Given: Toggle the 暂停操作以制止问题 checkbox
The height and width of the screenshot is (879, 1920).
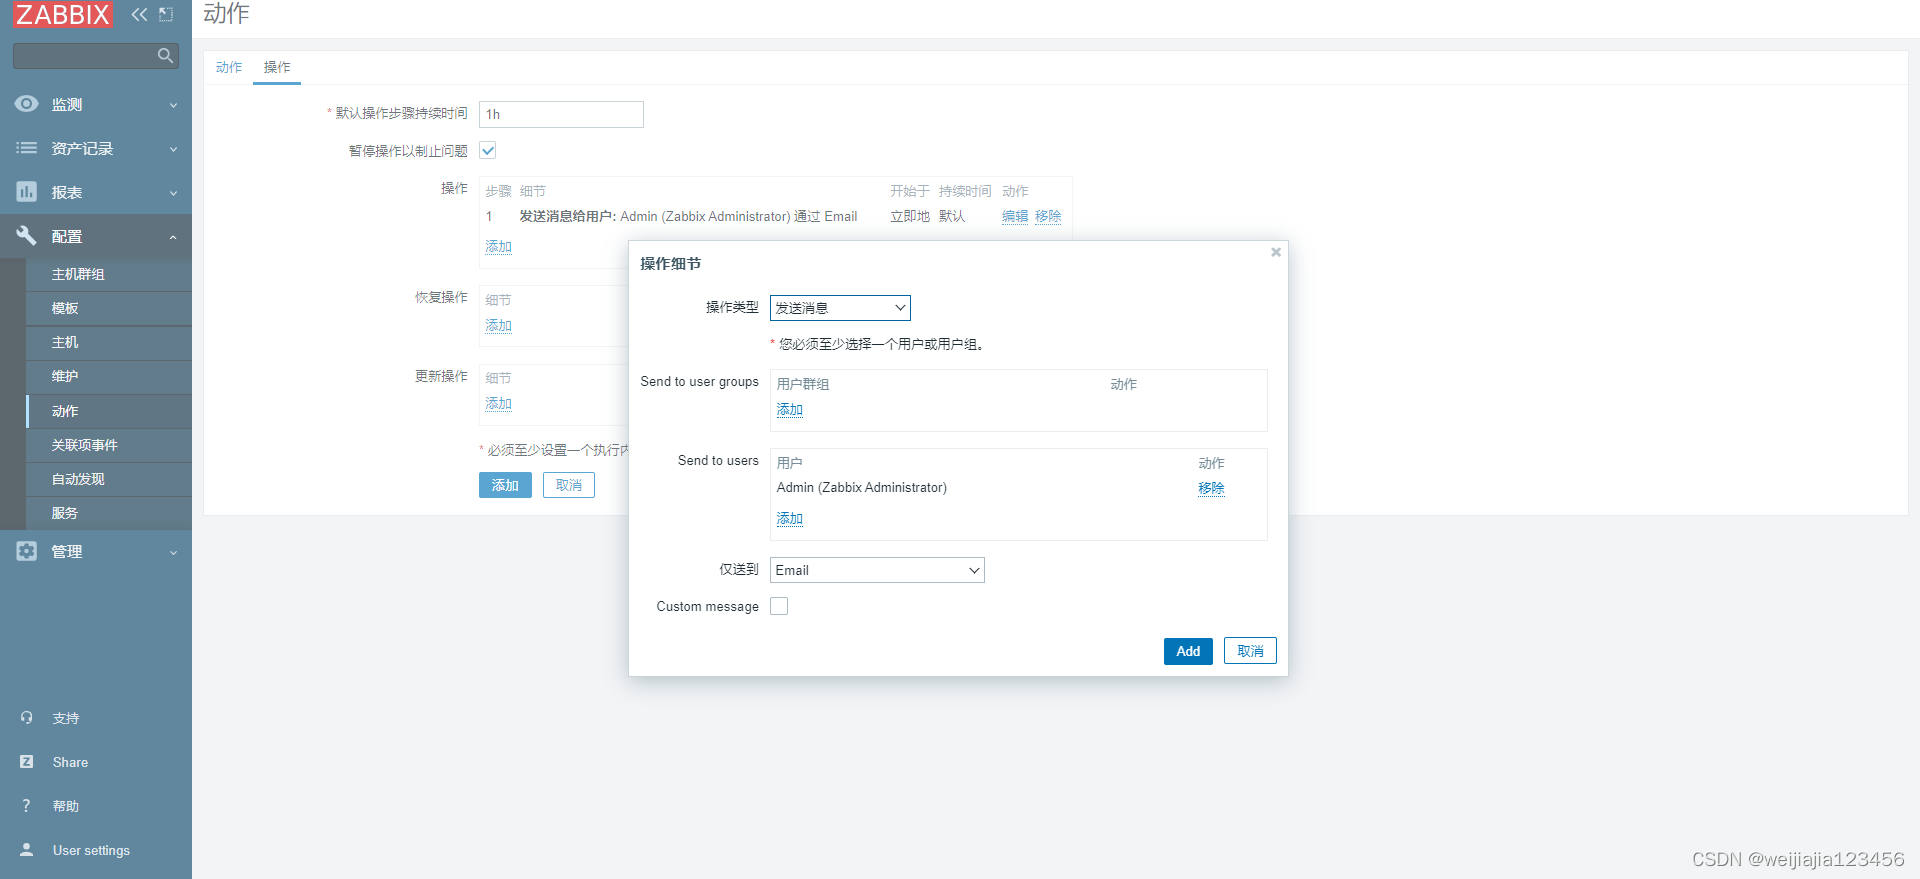Looking at the screenshot, I should (488, 151).
